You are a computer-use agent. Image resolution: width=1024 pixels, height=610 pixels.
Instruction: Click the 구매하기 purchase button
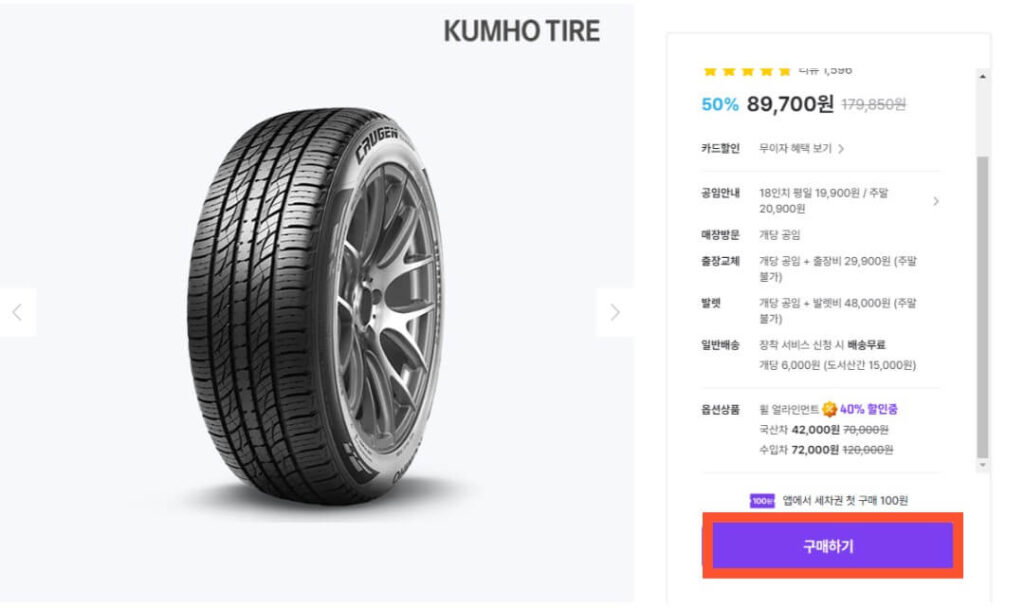[x=832, y=546]
